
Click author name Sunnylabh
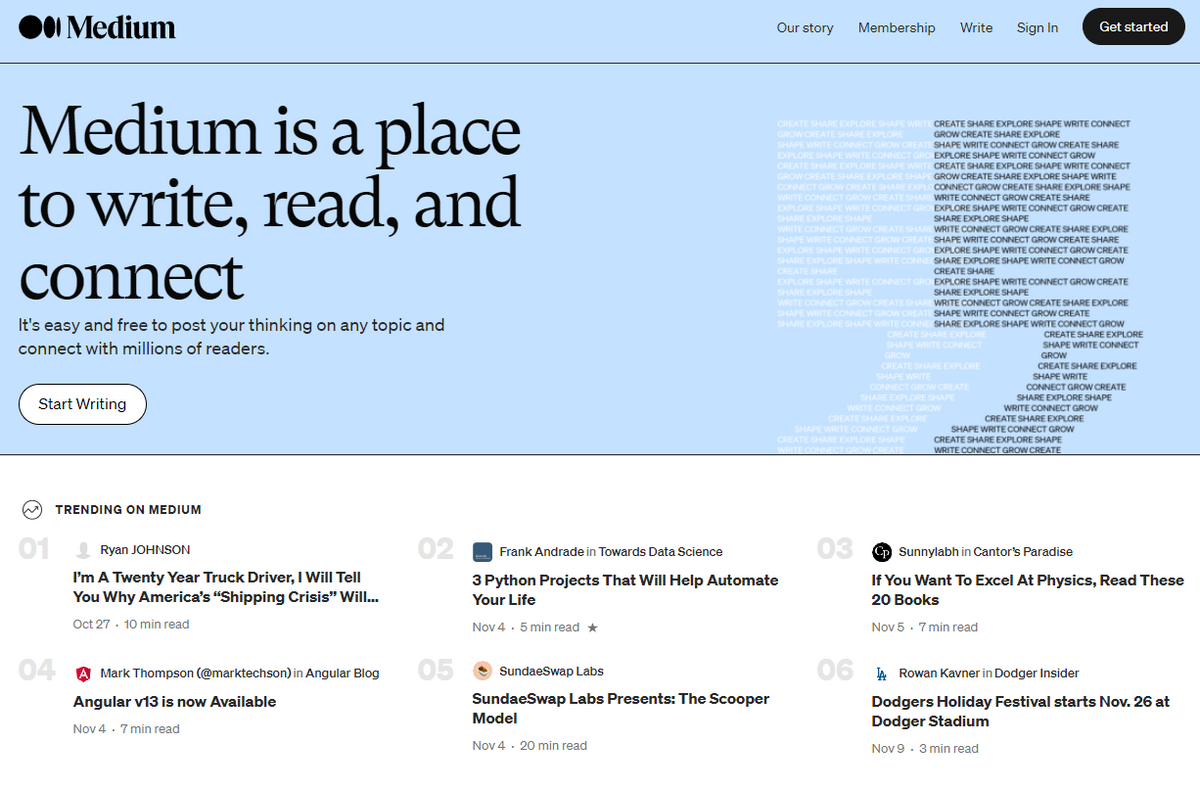click(x=931, y=552)
